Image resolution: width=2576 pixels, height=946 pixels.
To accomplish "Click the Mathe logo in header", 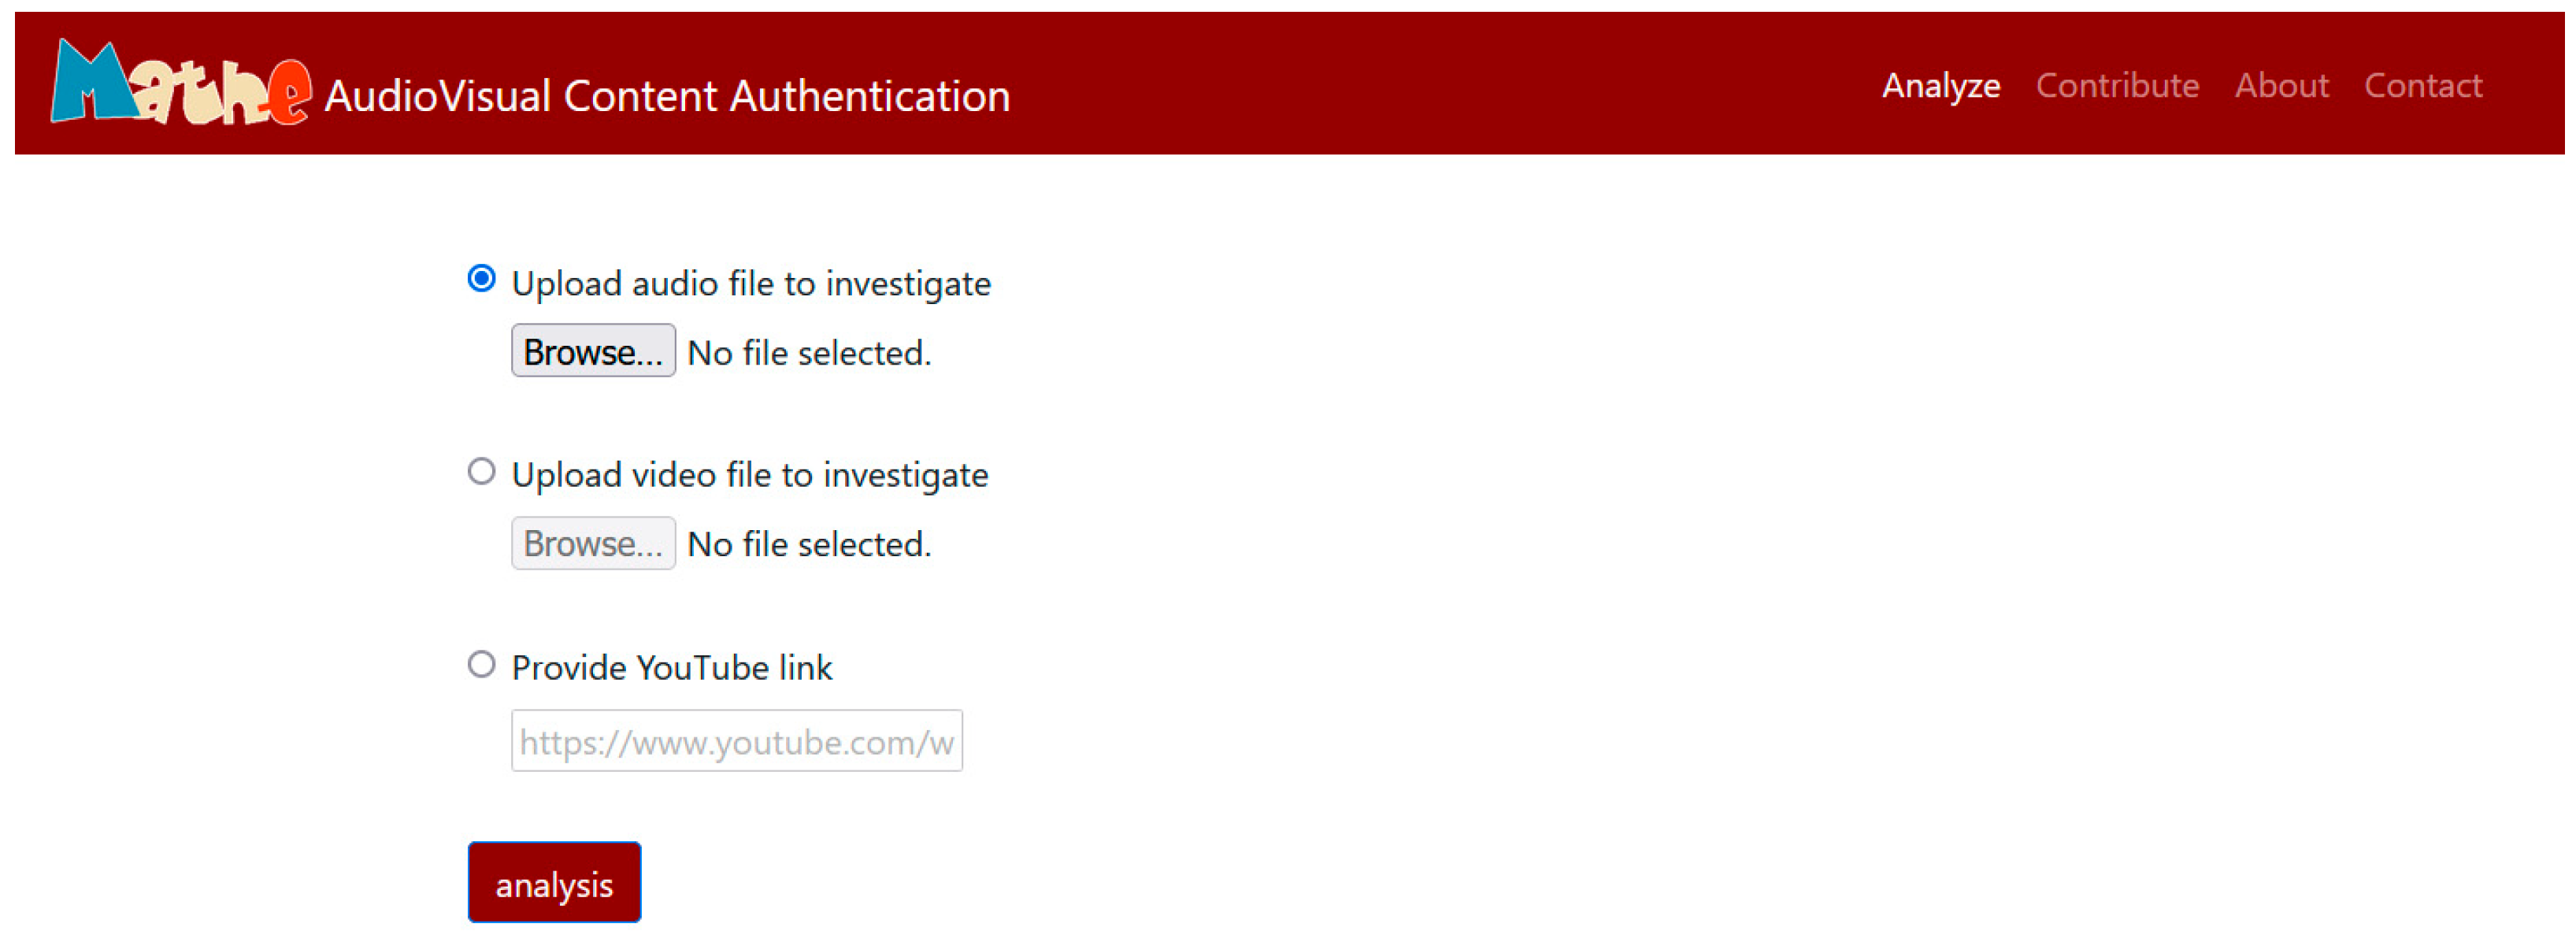I will (x=180, y=84).
